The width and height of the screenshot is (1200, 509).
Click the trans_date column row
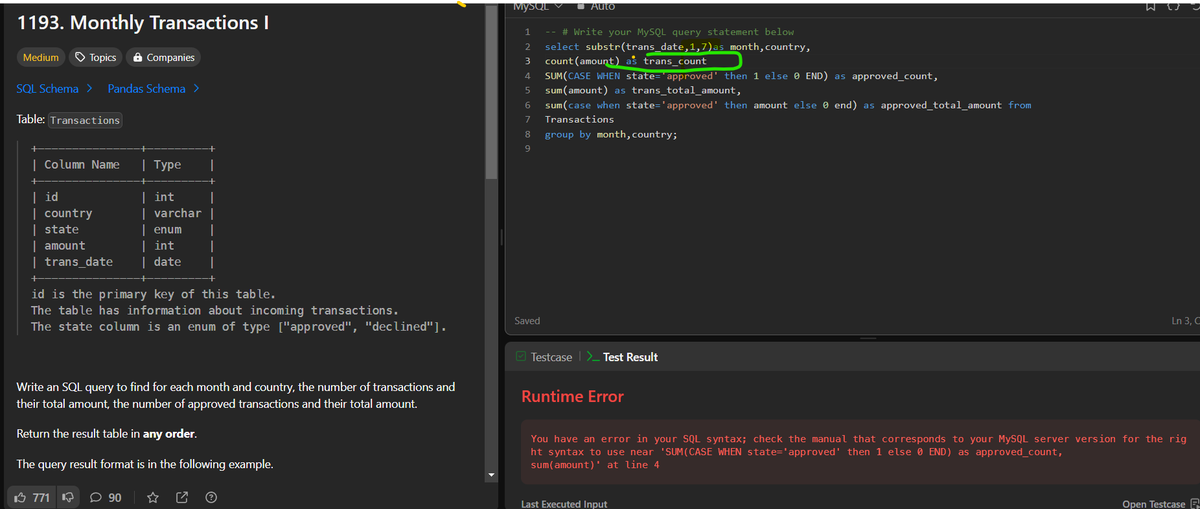122,262
